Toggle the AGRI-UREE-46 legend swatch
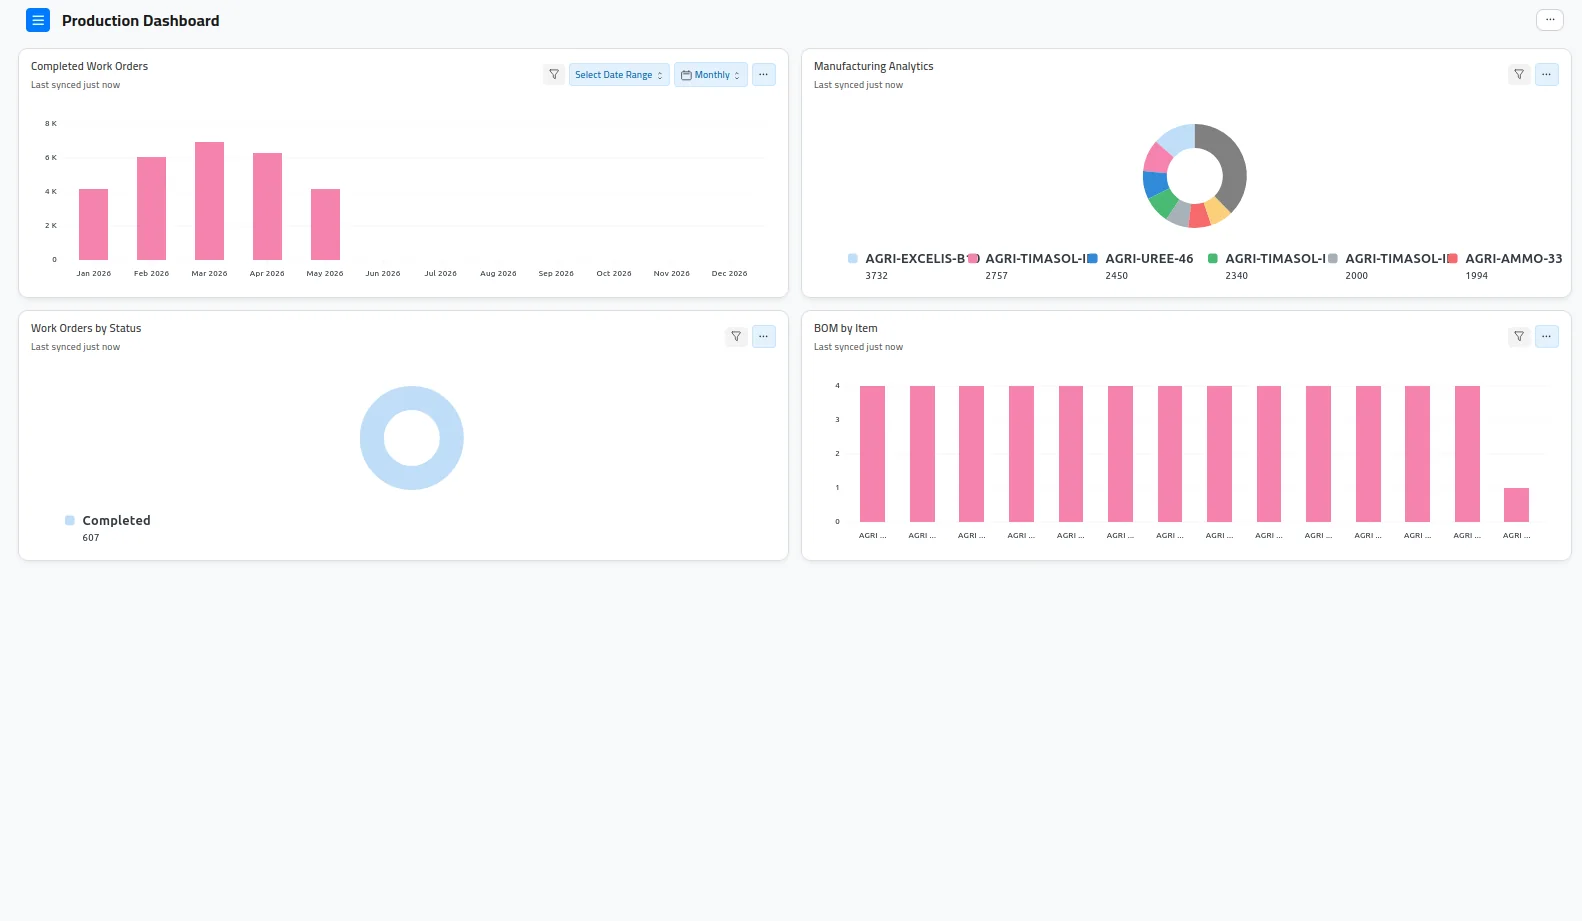Image resolution: width=1582 pixels, height=921 pixels. point(1093,259)
